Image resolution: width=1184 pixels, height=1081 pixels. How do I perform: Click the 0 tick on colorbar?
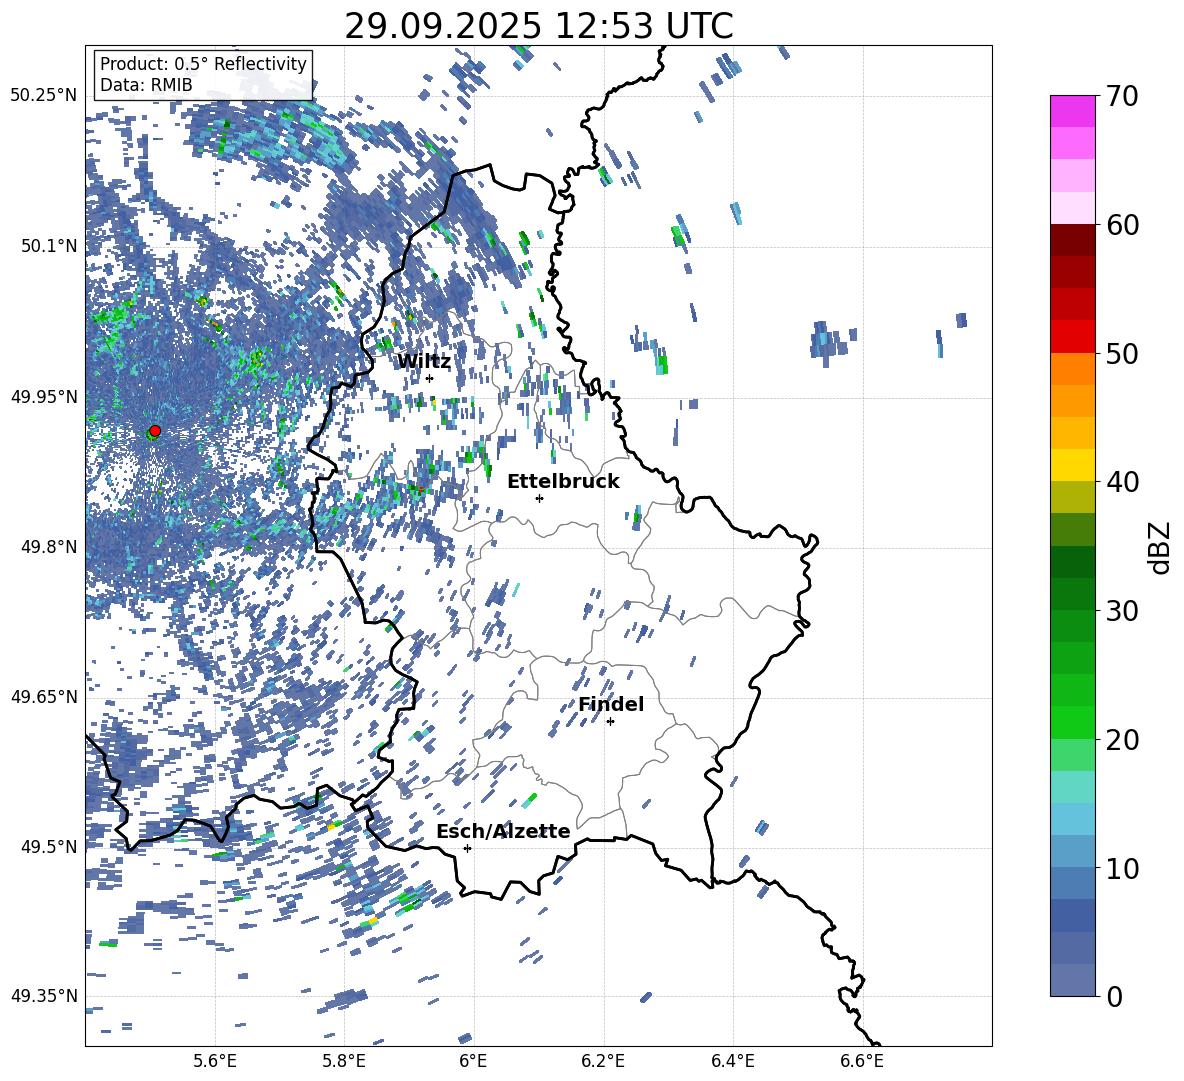[1113, 996]
